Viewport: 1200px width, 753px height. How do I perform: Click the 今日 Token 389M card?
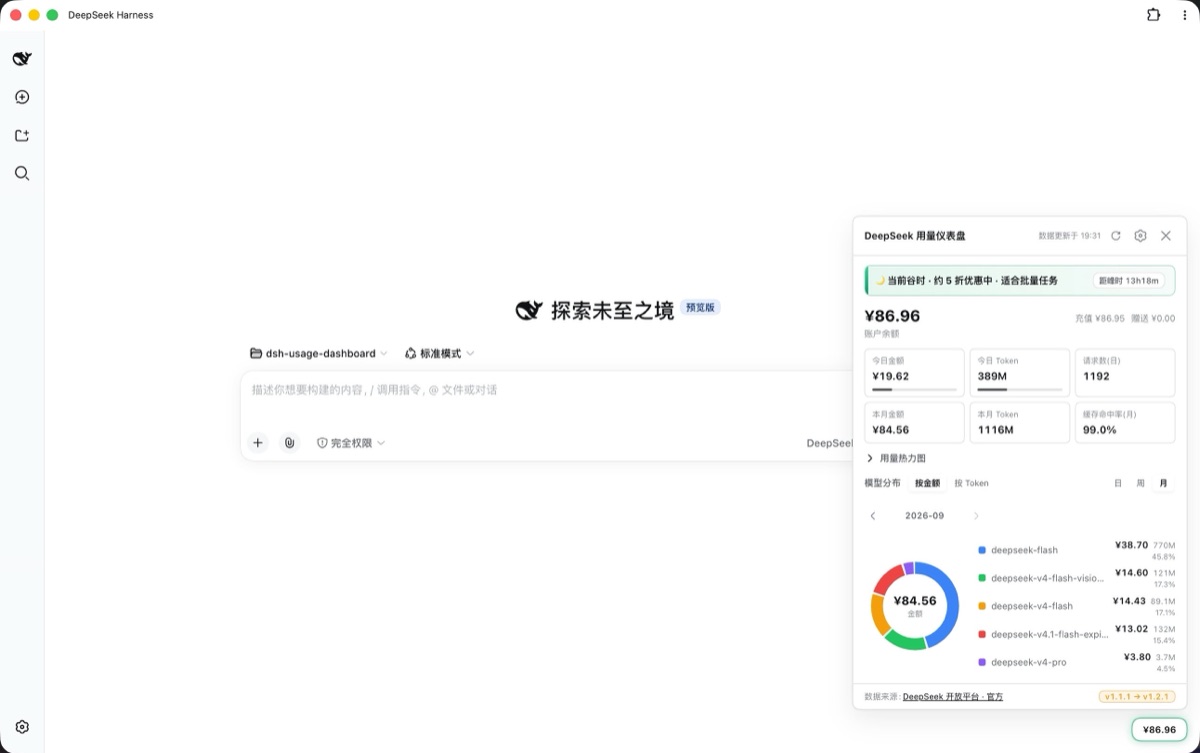1019,372
